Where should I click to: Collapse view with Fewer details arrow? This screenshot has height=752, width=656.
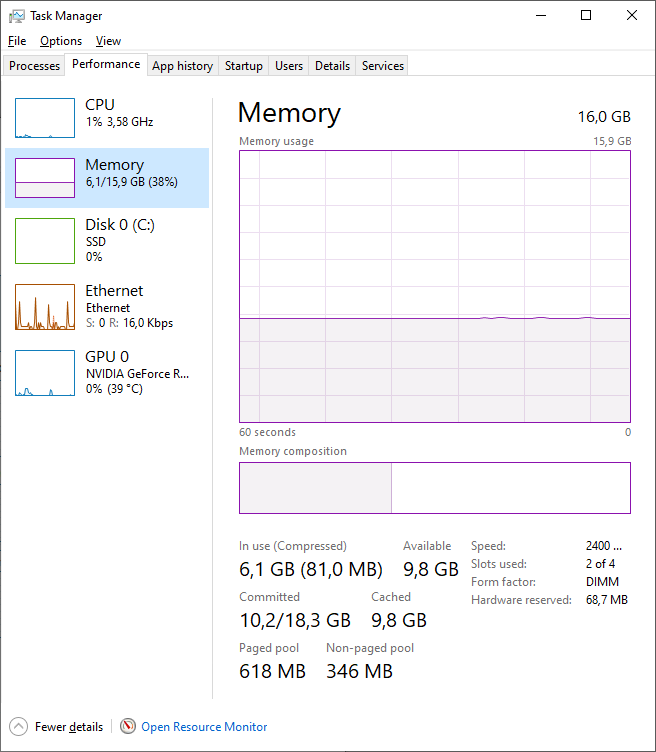click(18, 727)
